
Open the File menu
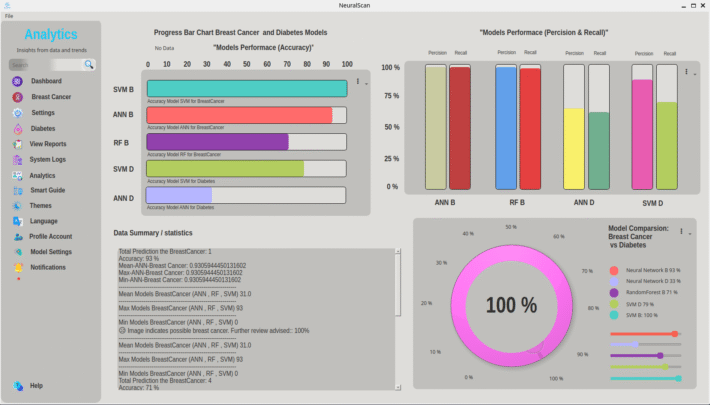(9, 17)
